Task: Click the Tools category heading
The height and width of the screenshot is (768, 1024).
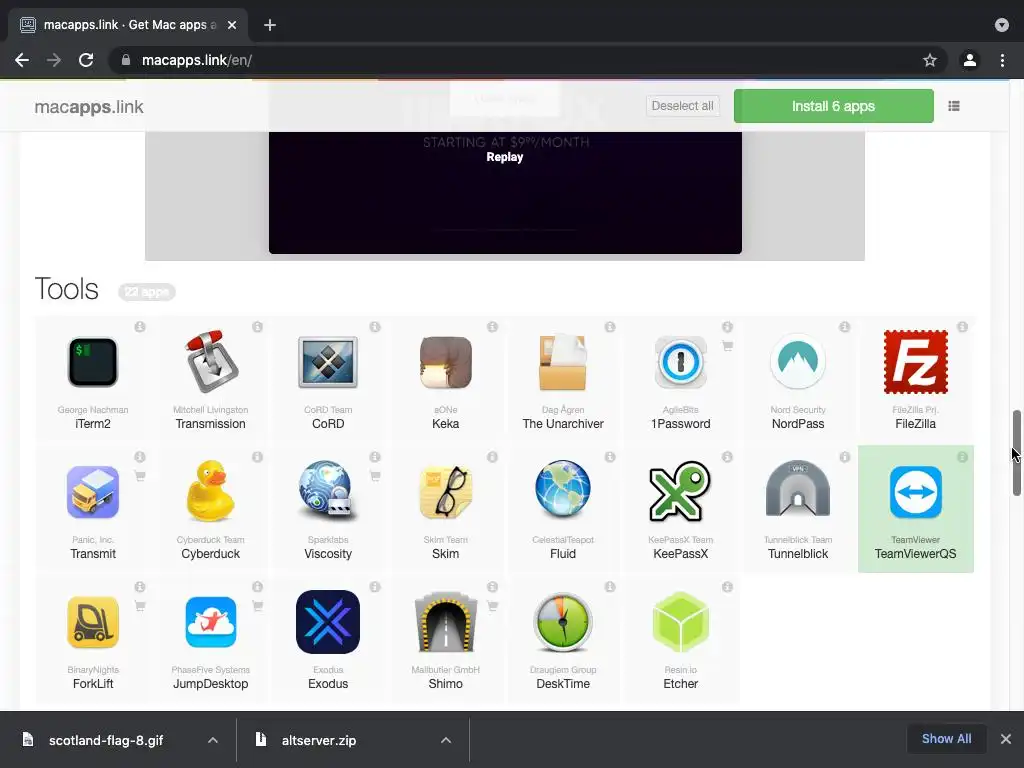Action: (x=67, y=289)
